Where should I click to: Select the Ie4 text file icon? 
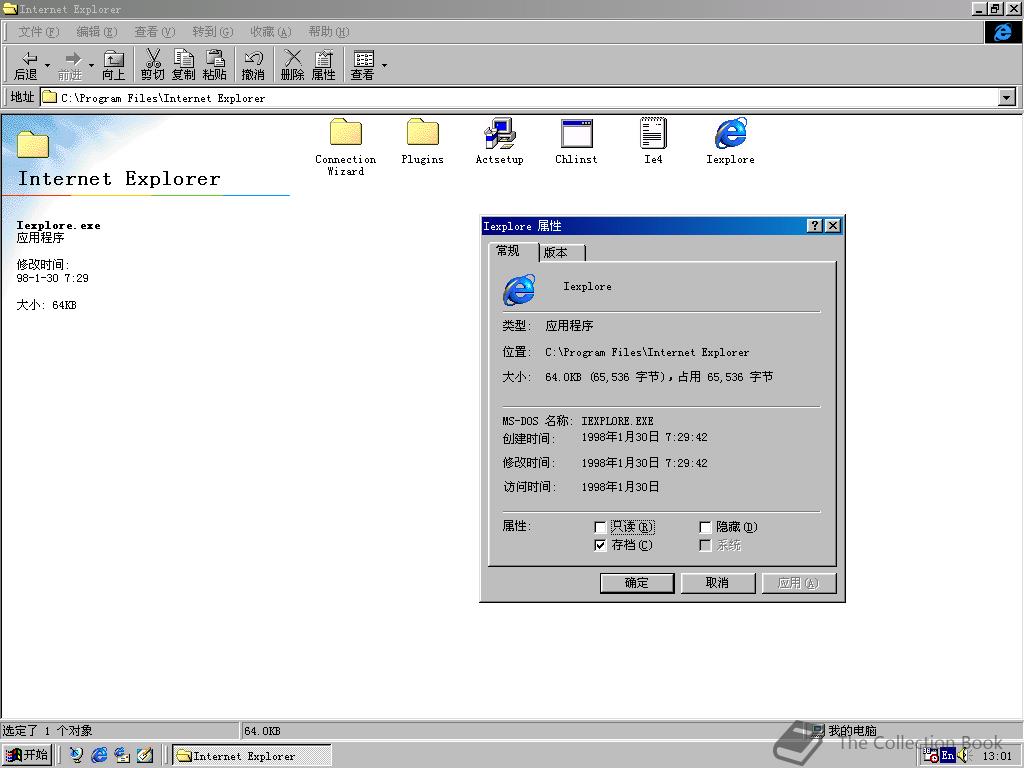[653, 141]
